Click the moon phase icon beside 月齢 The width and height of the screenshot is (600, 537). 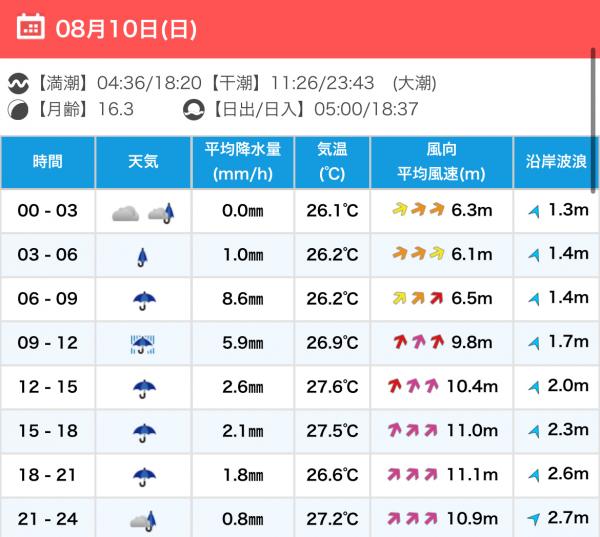pos(18,110)
